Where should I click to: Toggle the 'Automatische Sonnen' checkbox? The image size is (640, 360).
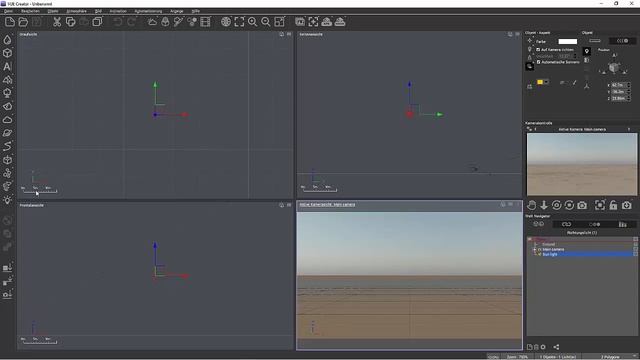point(538,62)
